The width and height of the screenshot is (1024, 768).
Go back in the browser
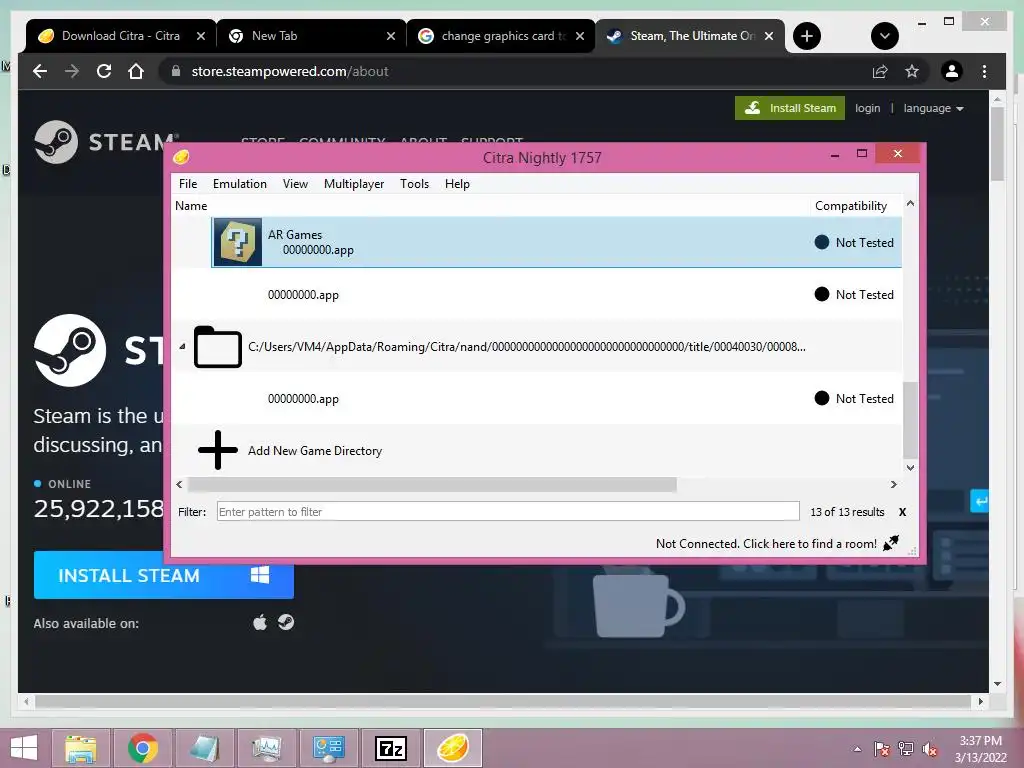40,71
